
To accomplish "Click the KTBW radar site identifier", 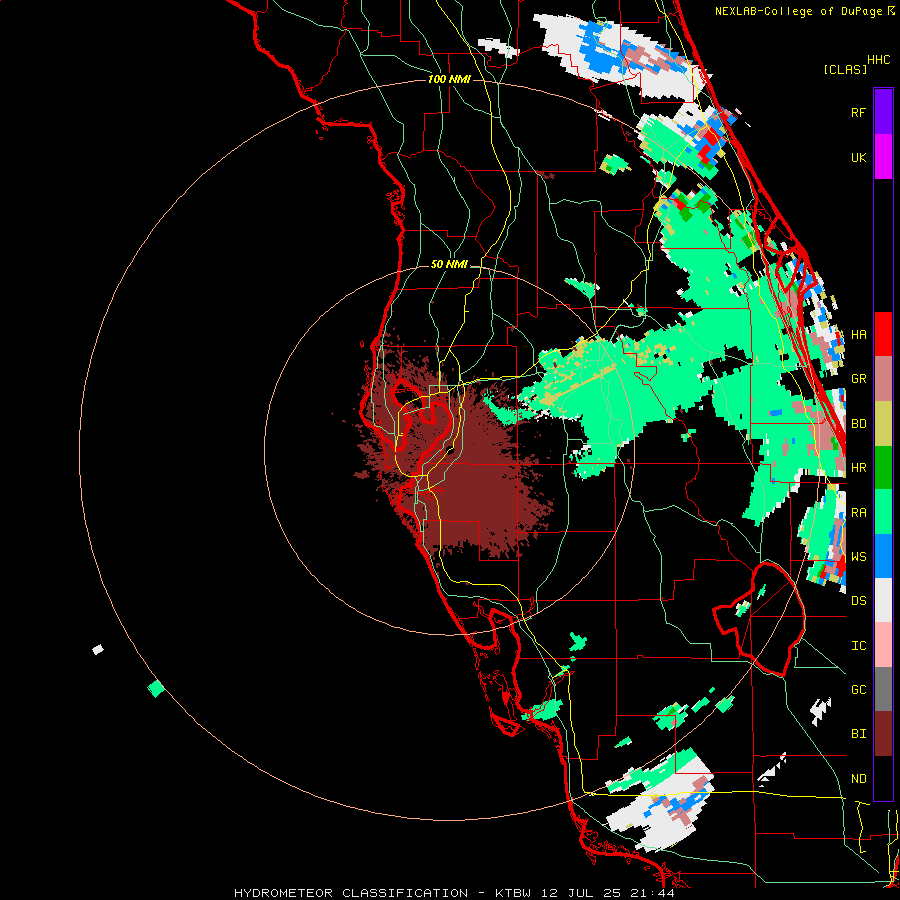I will click(514, 893).
